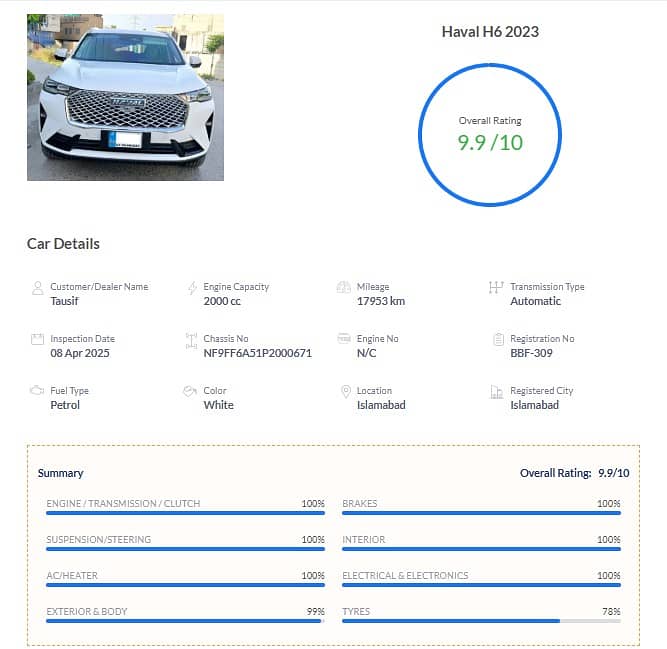This screenshot has width=667, height=649.
Task: Click the transmission type gear-shift icon
Action: [496, 287]
